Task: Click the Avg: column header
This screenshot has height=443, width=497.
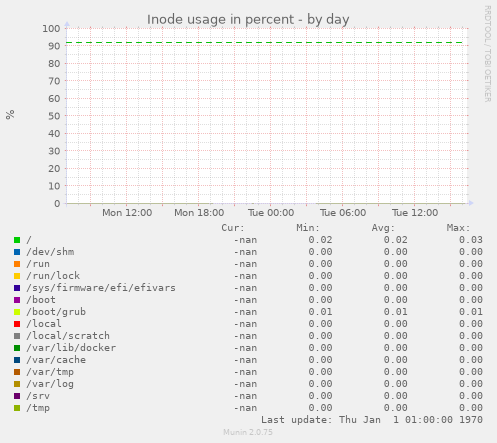Action: (x=383, y=228)
